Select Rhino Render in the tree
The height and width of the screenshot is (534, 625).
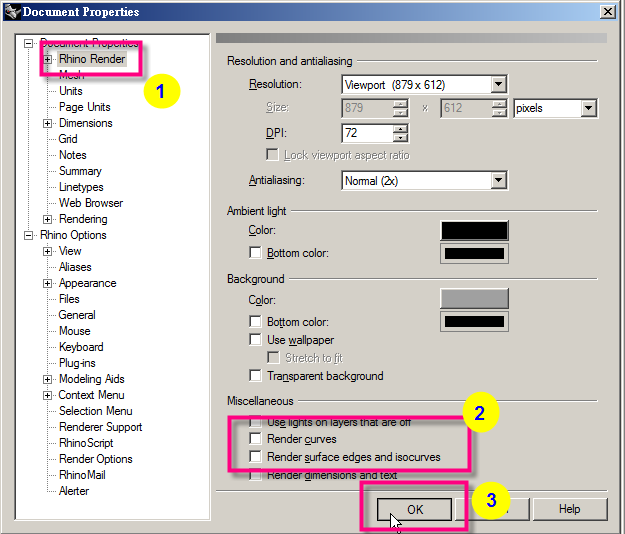tap(92, 59)
